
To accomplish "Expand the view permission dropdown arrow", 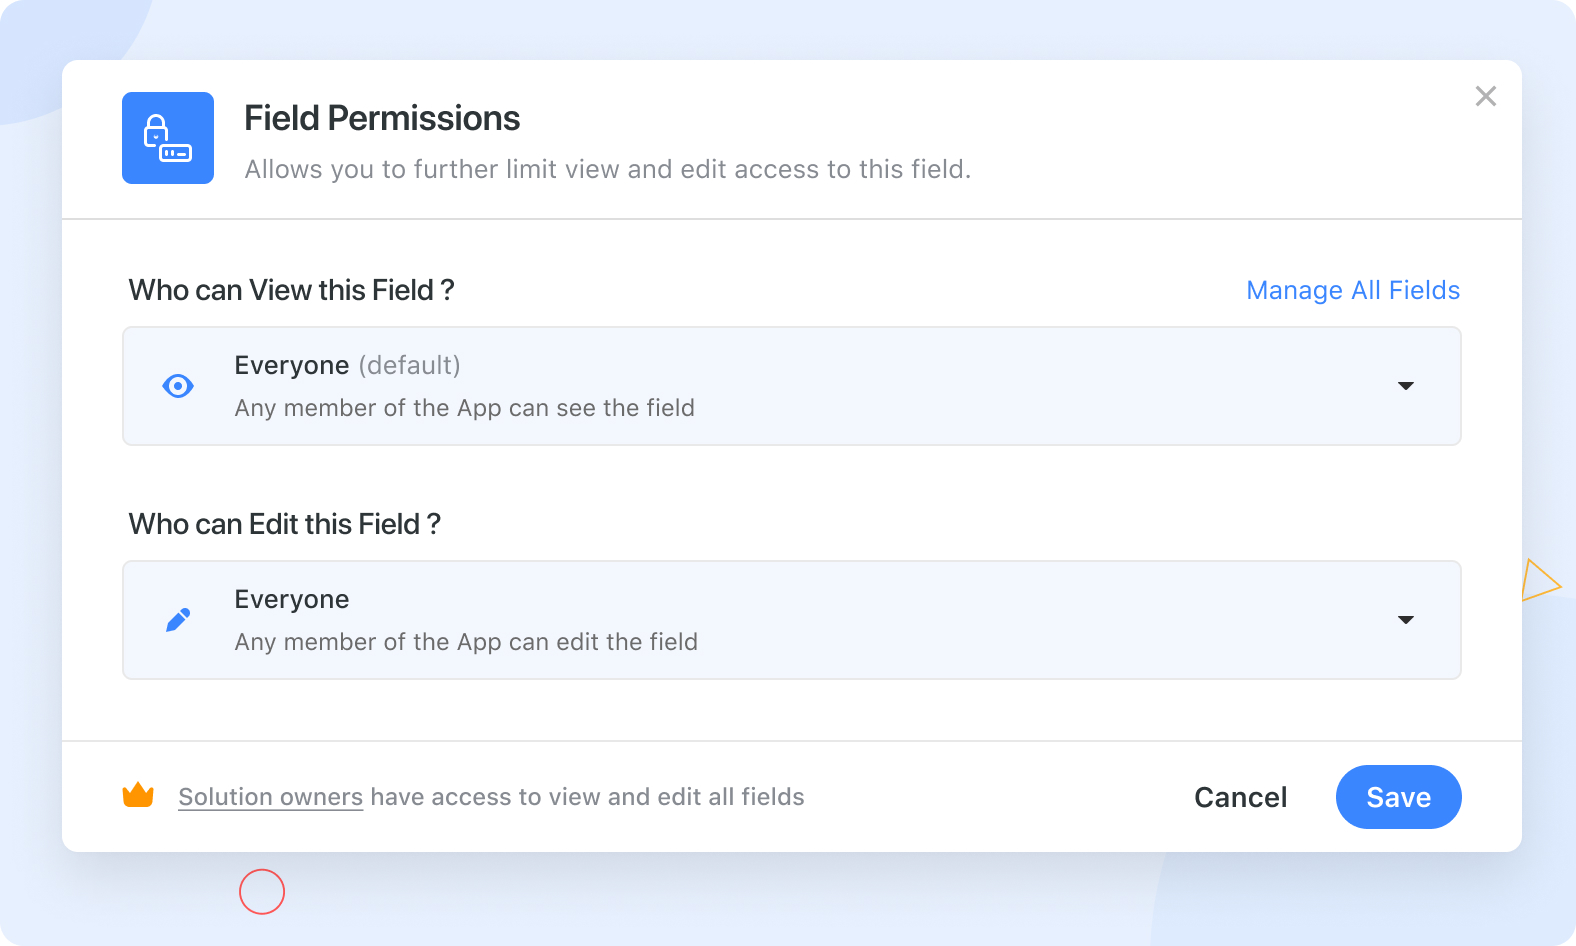I will coord(1406,386).
